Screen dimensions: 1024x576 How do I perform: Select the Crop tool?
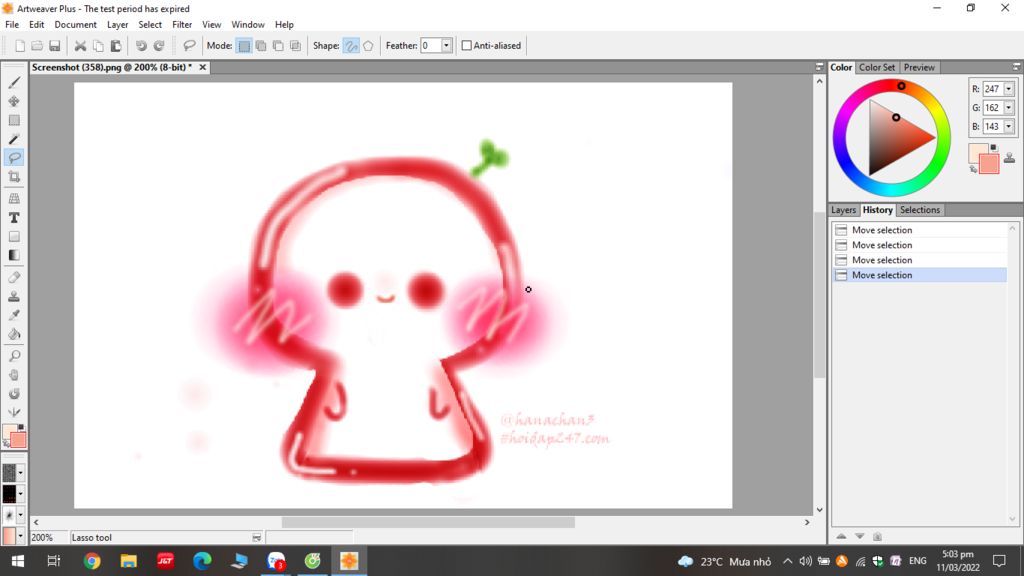pos(14,177)
